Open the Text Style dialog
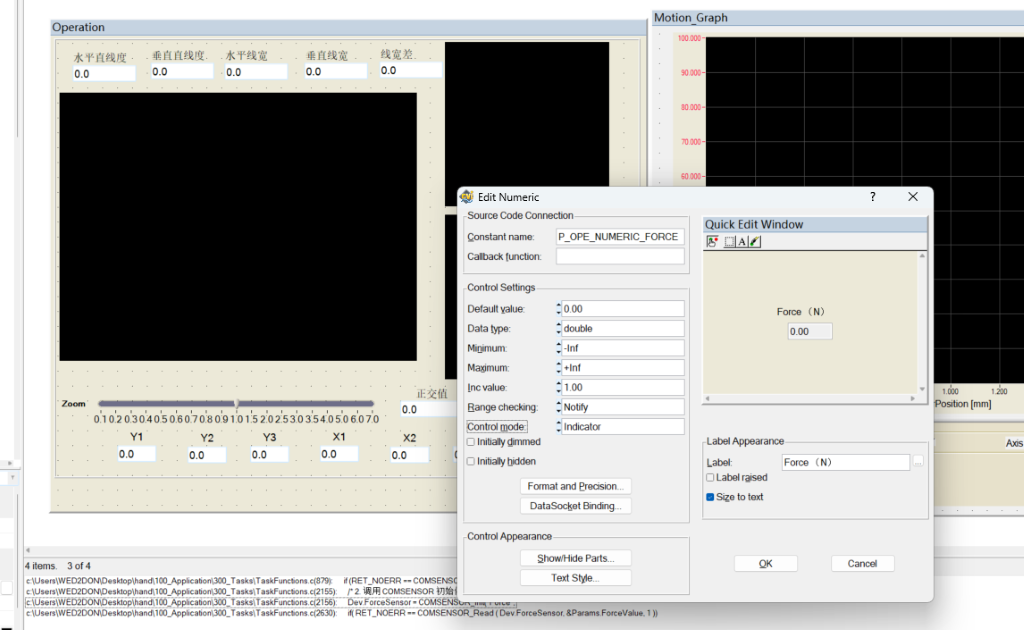This screenshot has width=1024, height=630. [576, 577]
